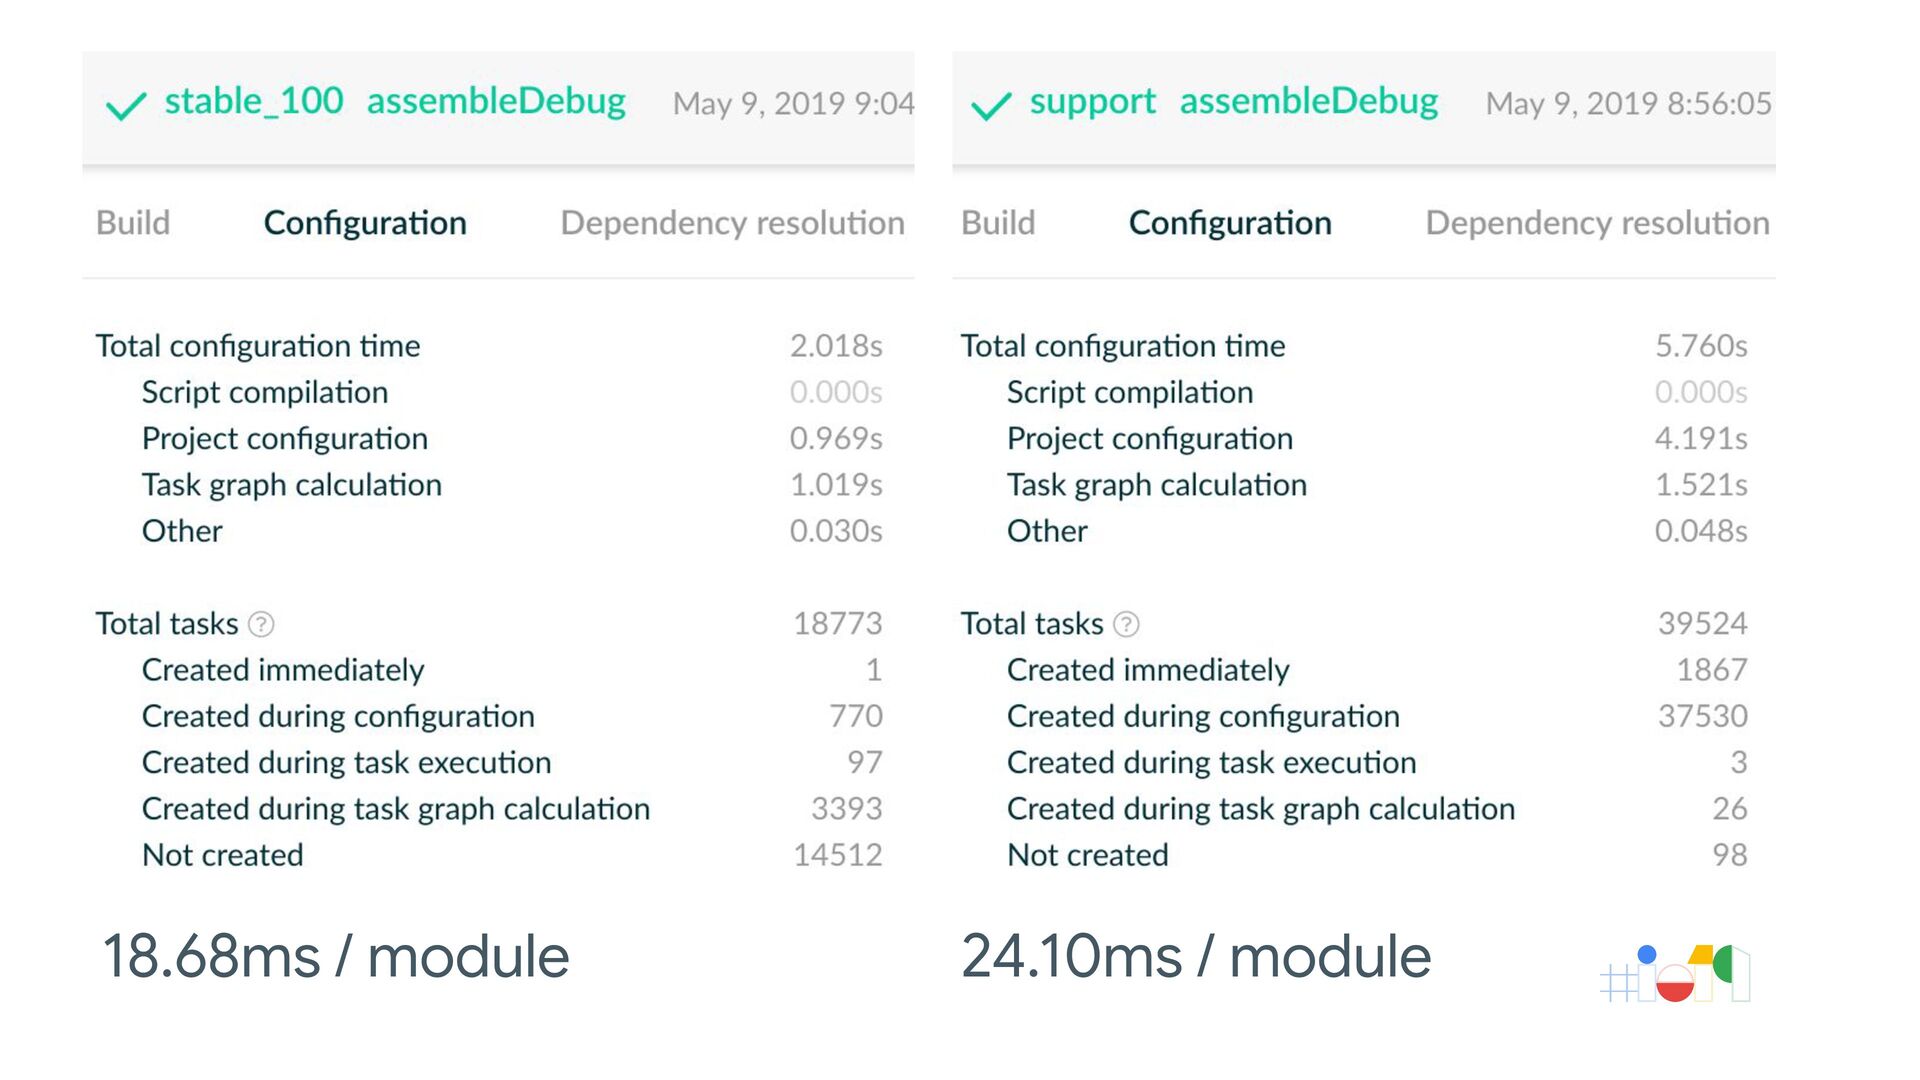This screenshot has width=1920, height=1080.
Task: Click assembleDebug next to stable_100
Action: pos(496,102)
